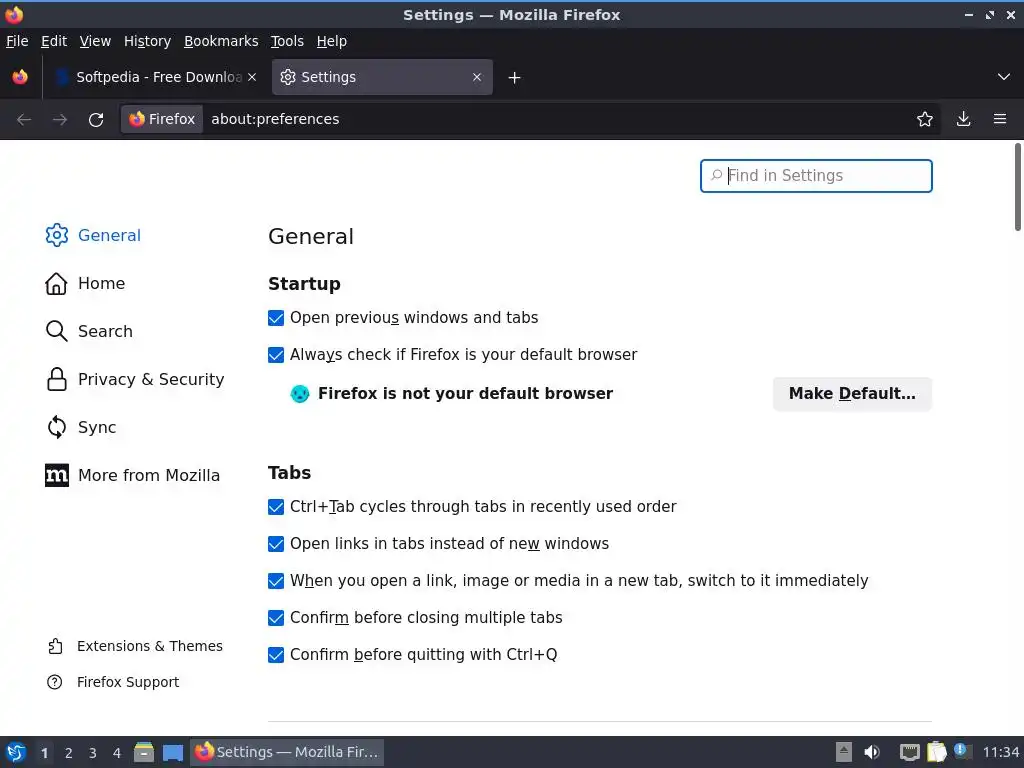Image resolution: width=1024 pixels, height=768 pixels.
Task: Close the Softpedia tab
Action: point(252,77)
